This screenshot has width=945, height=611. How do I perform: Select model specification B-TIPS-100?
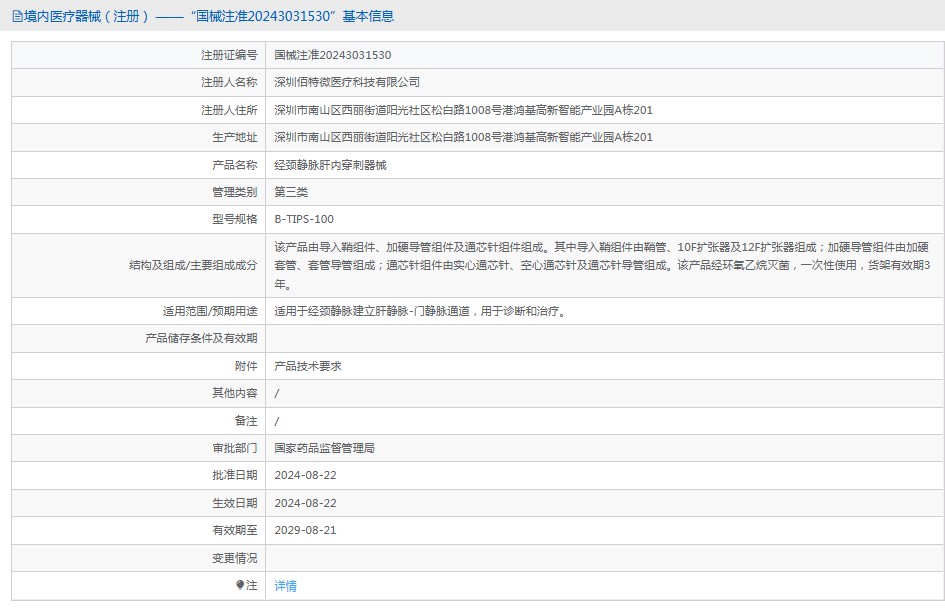click(304, 219)
